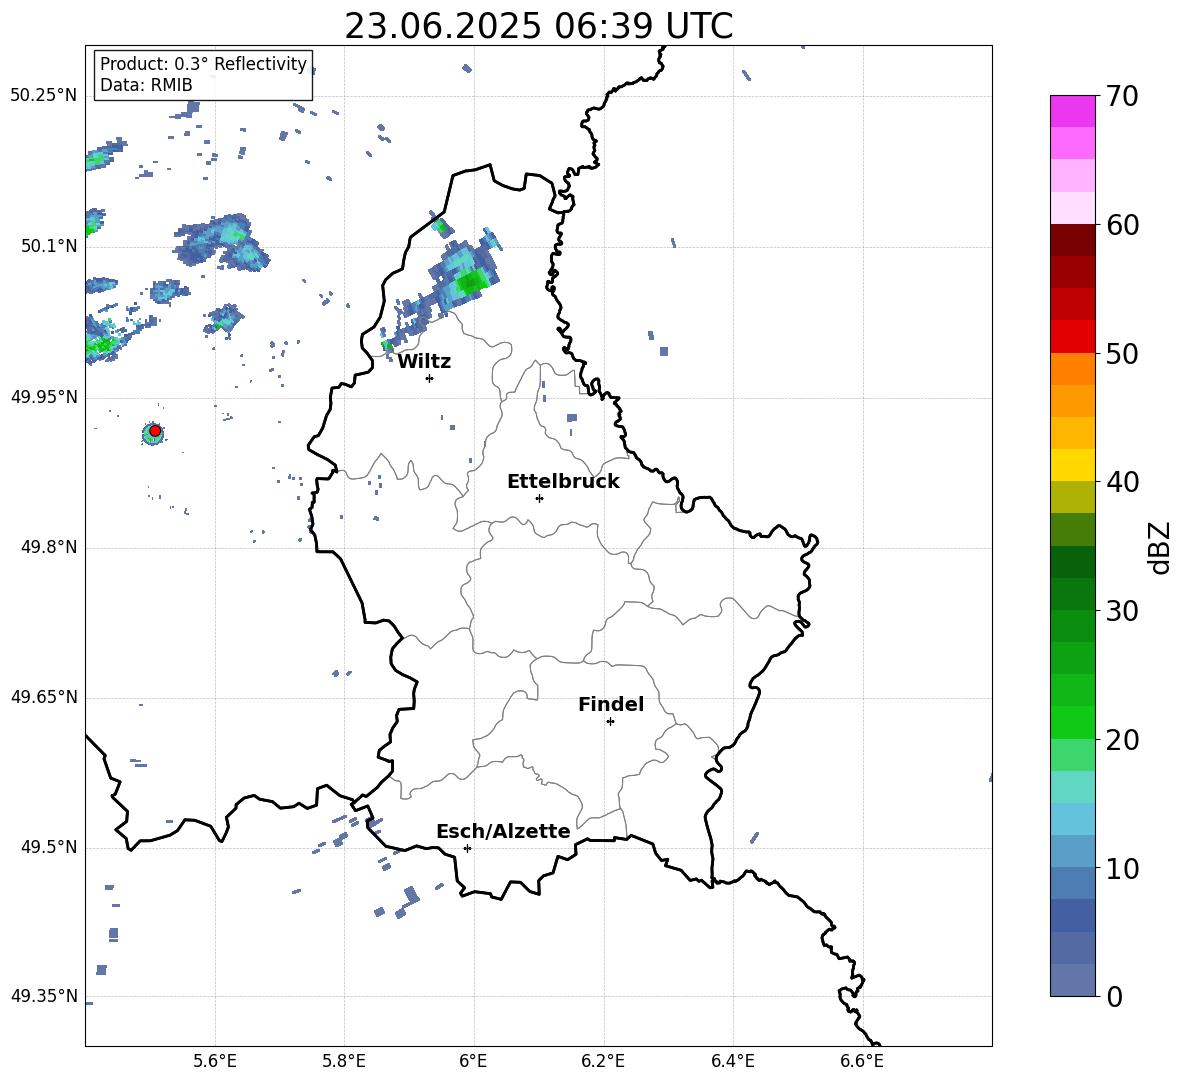Click the Esch/Alzette city label
1184x1081 pixels.
[503, 831]
